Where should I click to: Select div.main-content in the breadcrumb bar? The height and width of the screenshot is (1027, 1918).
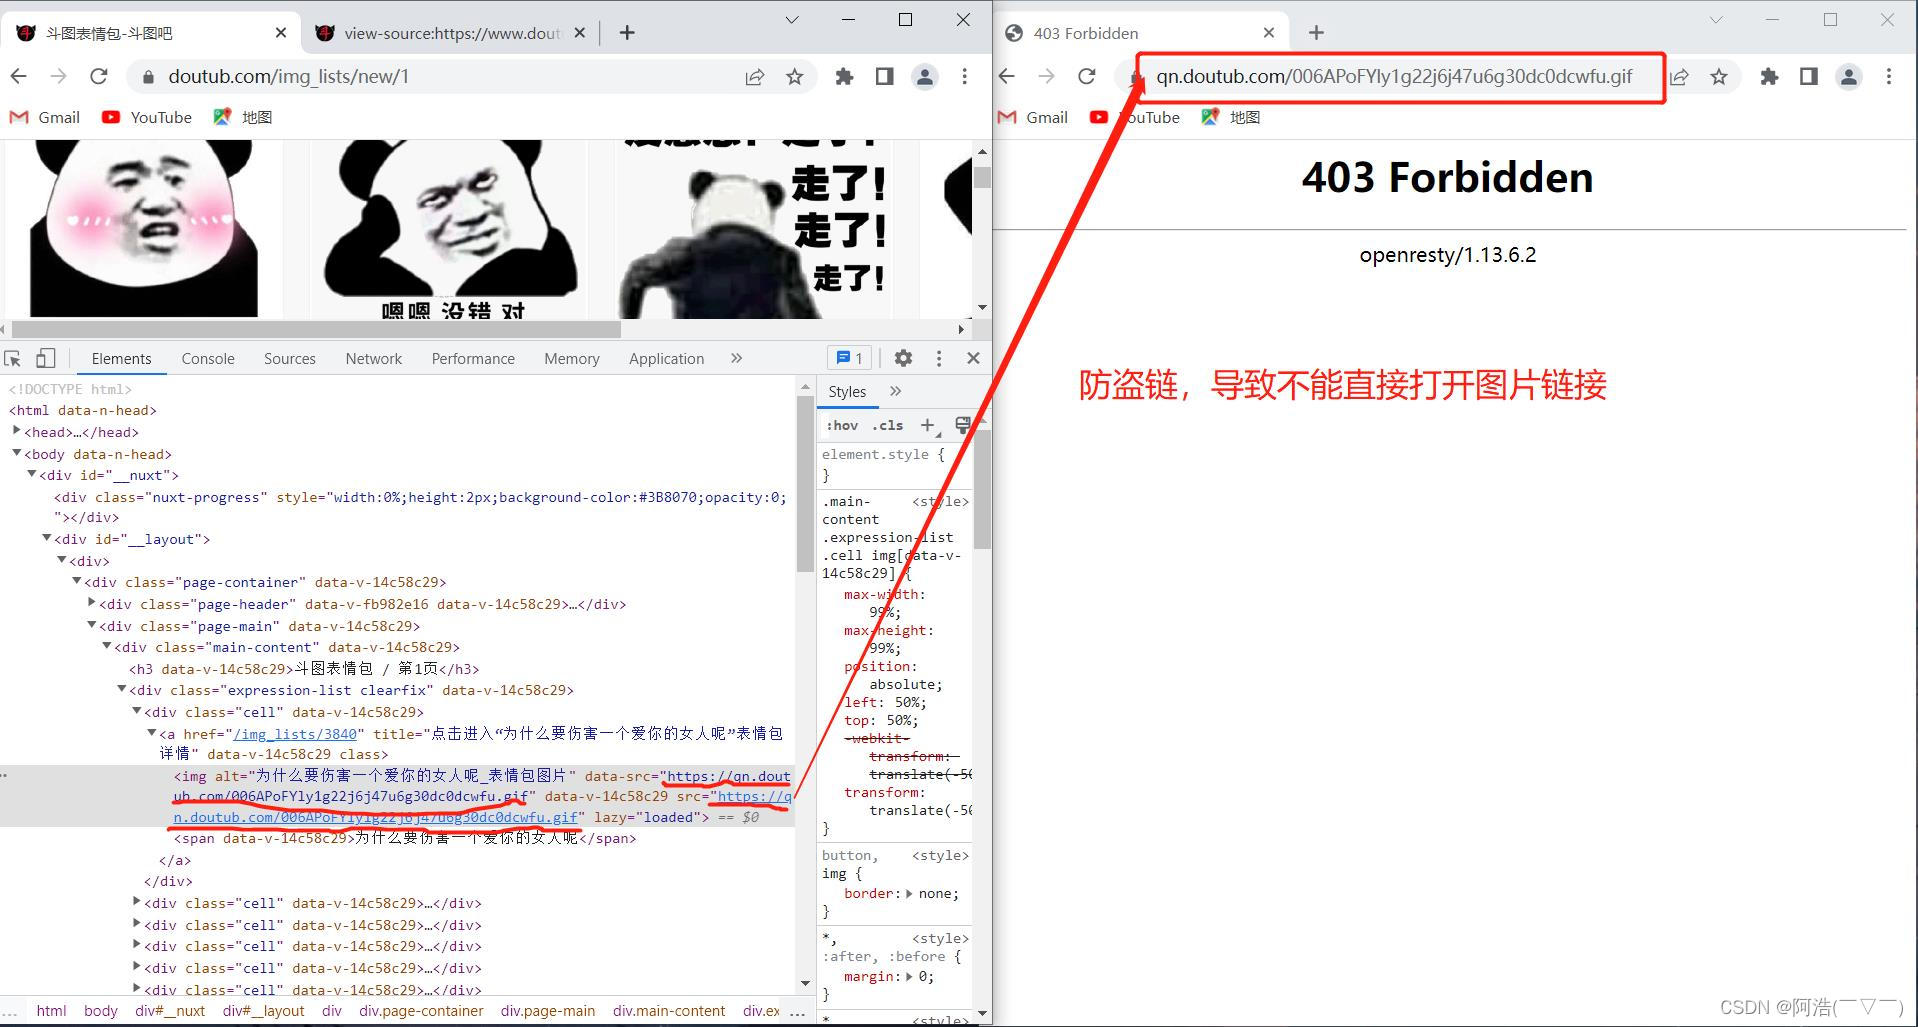pyautogui.click(x=669, y=1011)
